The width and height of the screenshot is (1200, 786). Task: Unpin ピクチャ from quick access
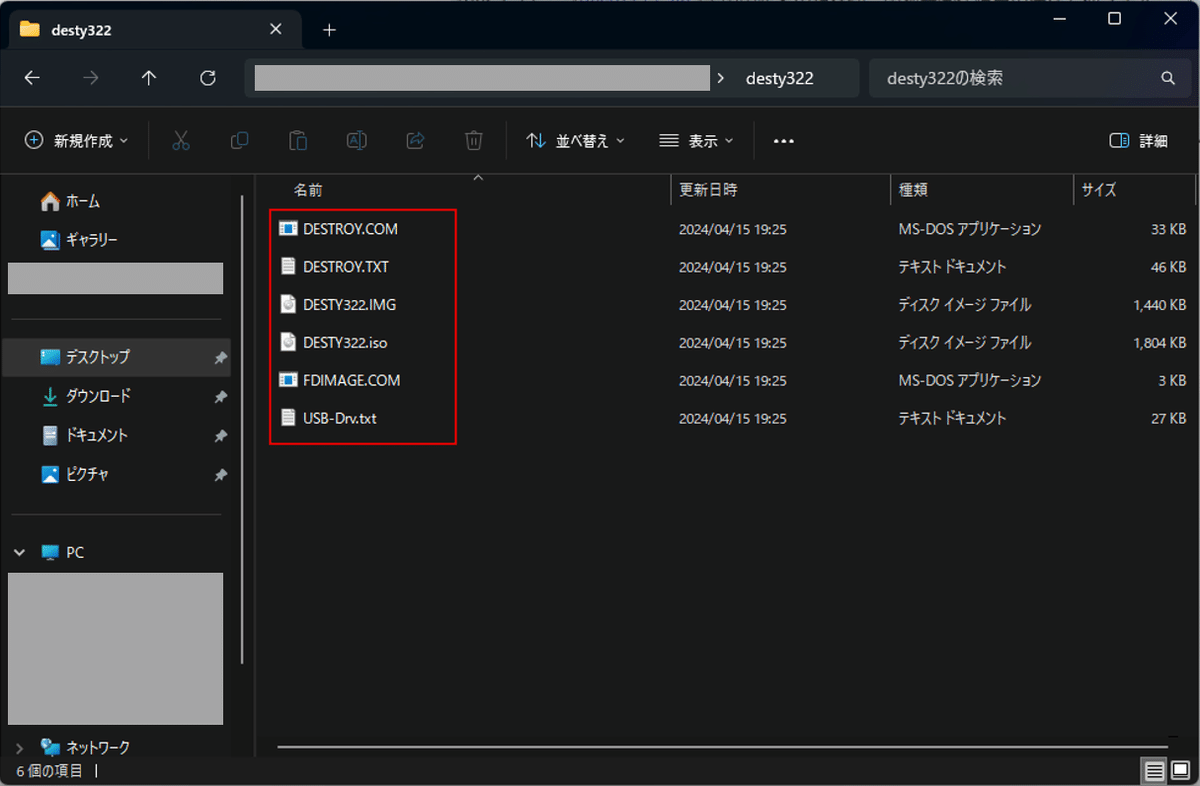pyautogui.click(x=220, y=475)
